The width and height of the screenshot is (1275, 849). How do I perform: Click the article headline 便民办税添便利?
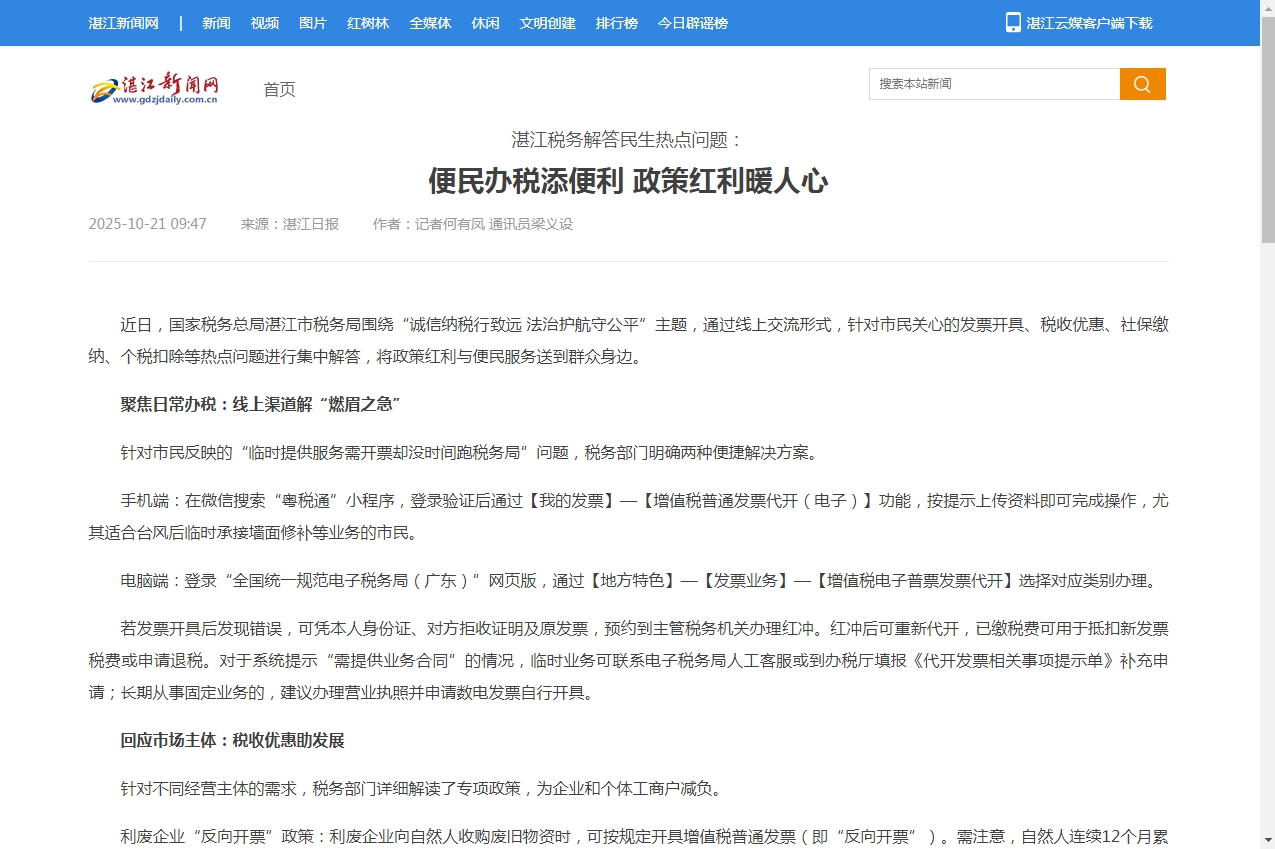pos(628,181)
